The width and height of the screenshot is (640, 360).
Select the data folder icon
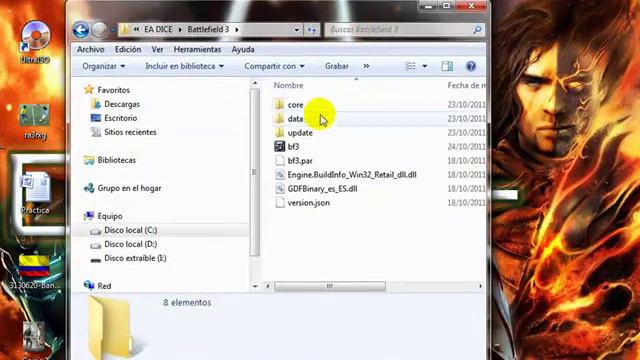[x=280, y=118]
